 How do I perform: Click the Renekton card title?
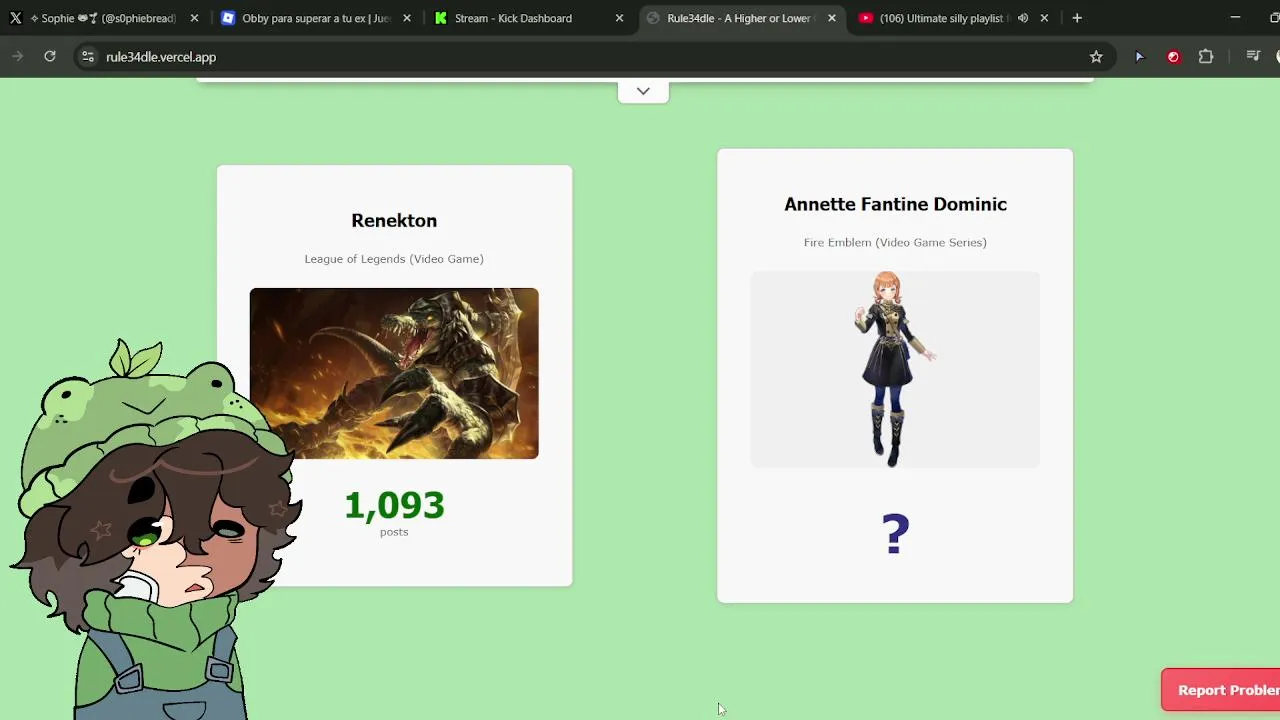[394, 220]
